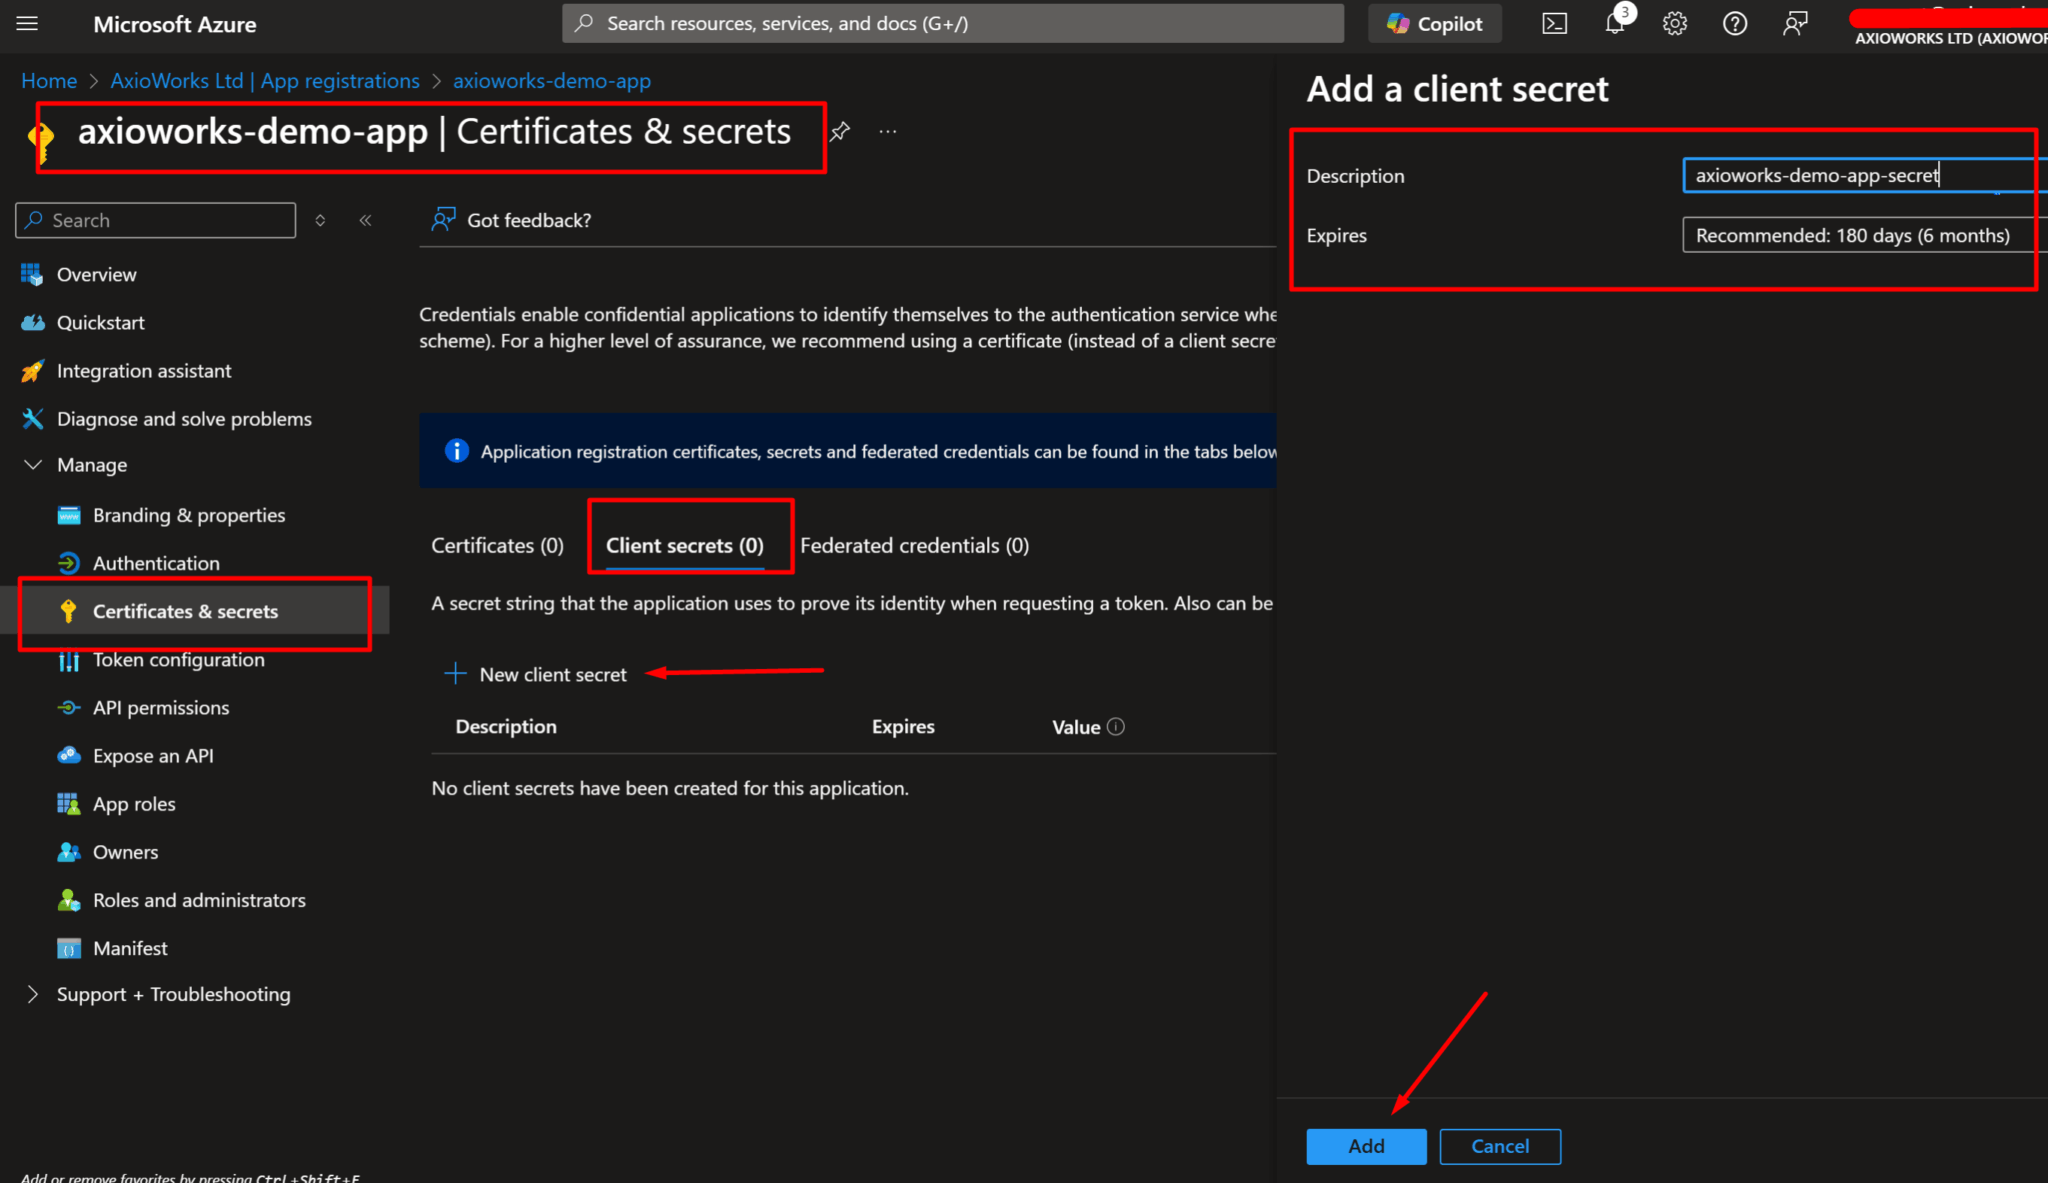Open Copilot from the top bar
The image size is (2048, 1183).
(x=1434, y=22)
